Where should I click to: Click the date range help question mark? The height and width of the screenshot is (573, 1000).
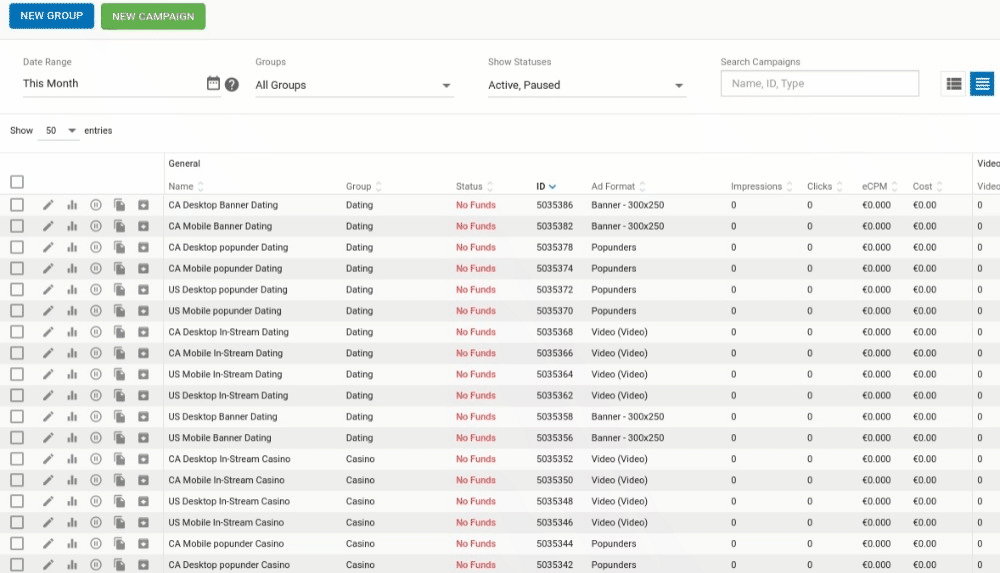(232, 84)
